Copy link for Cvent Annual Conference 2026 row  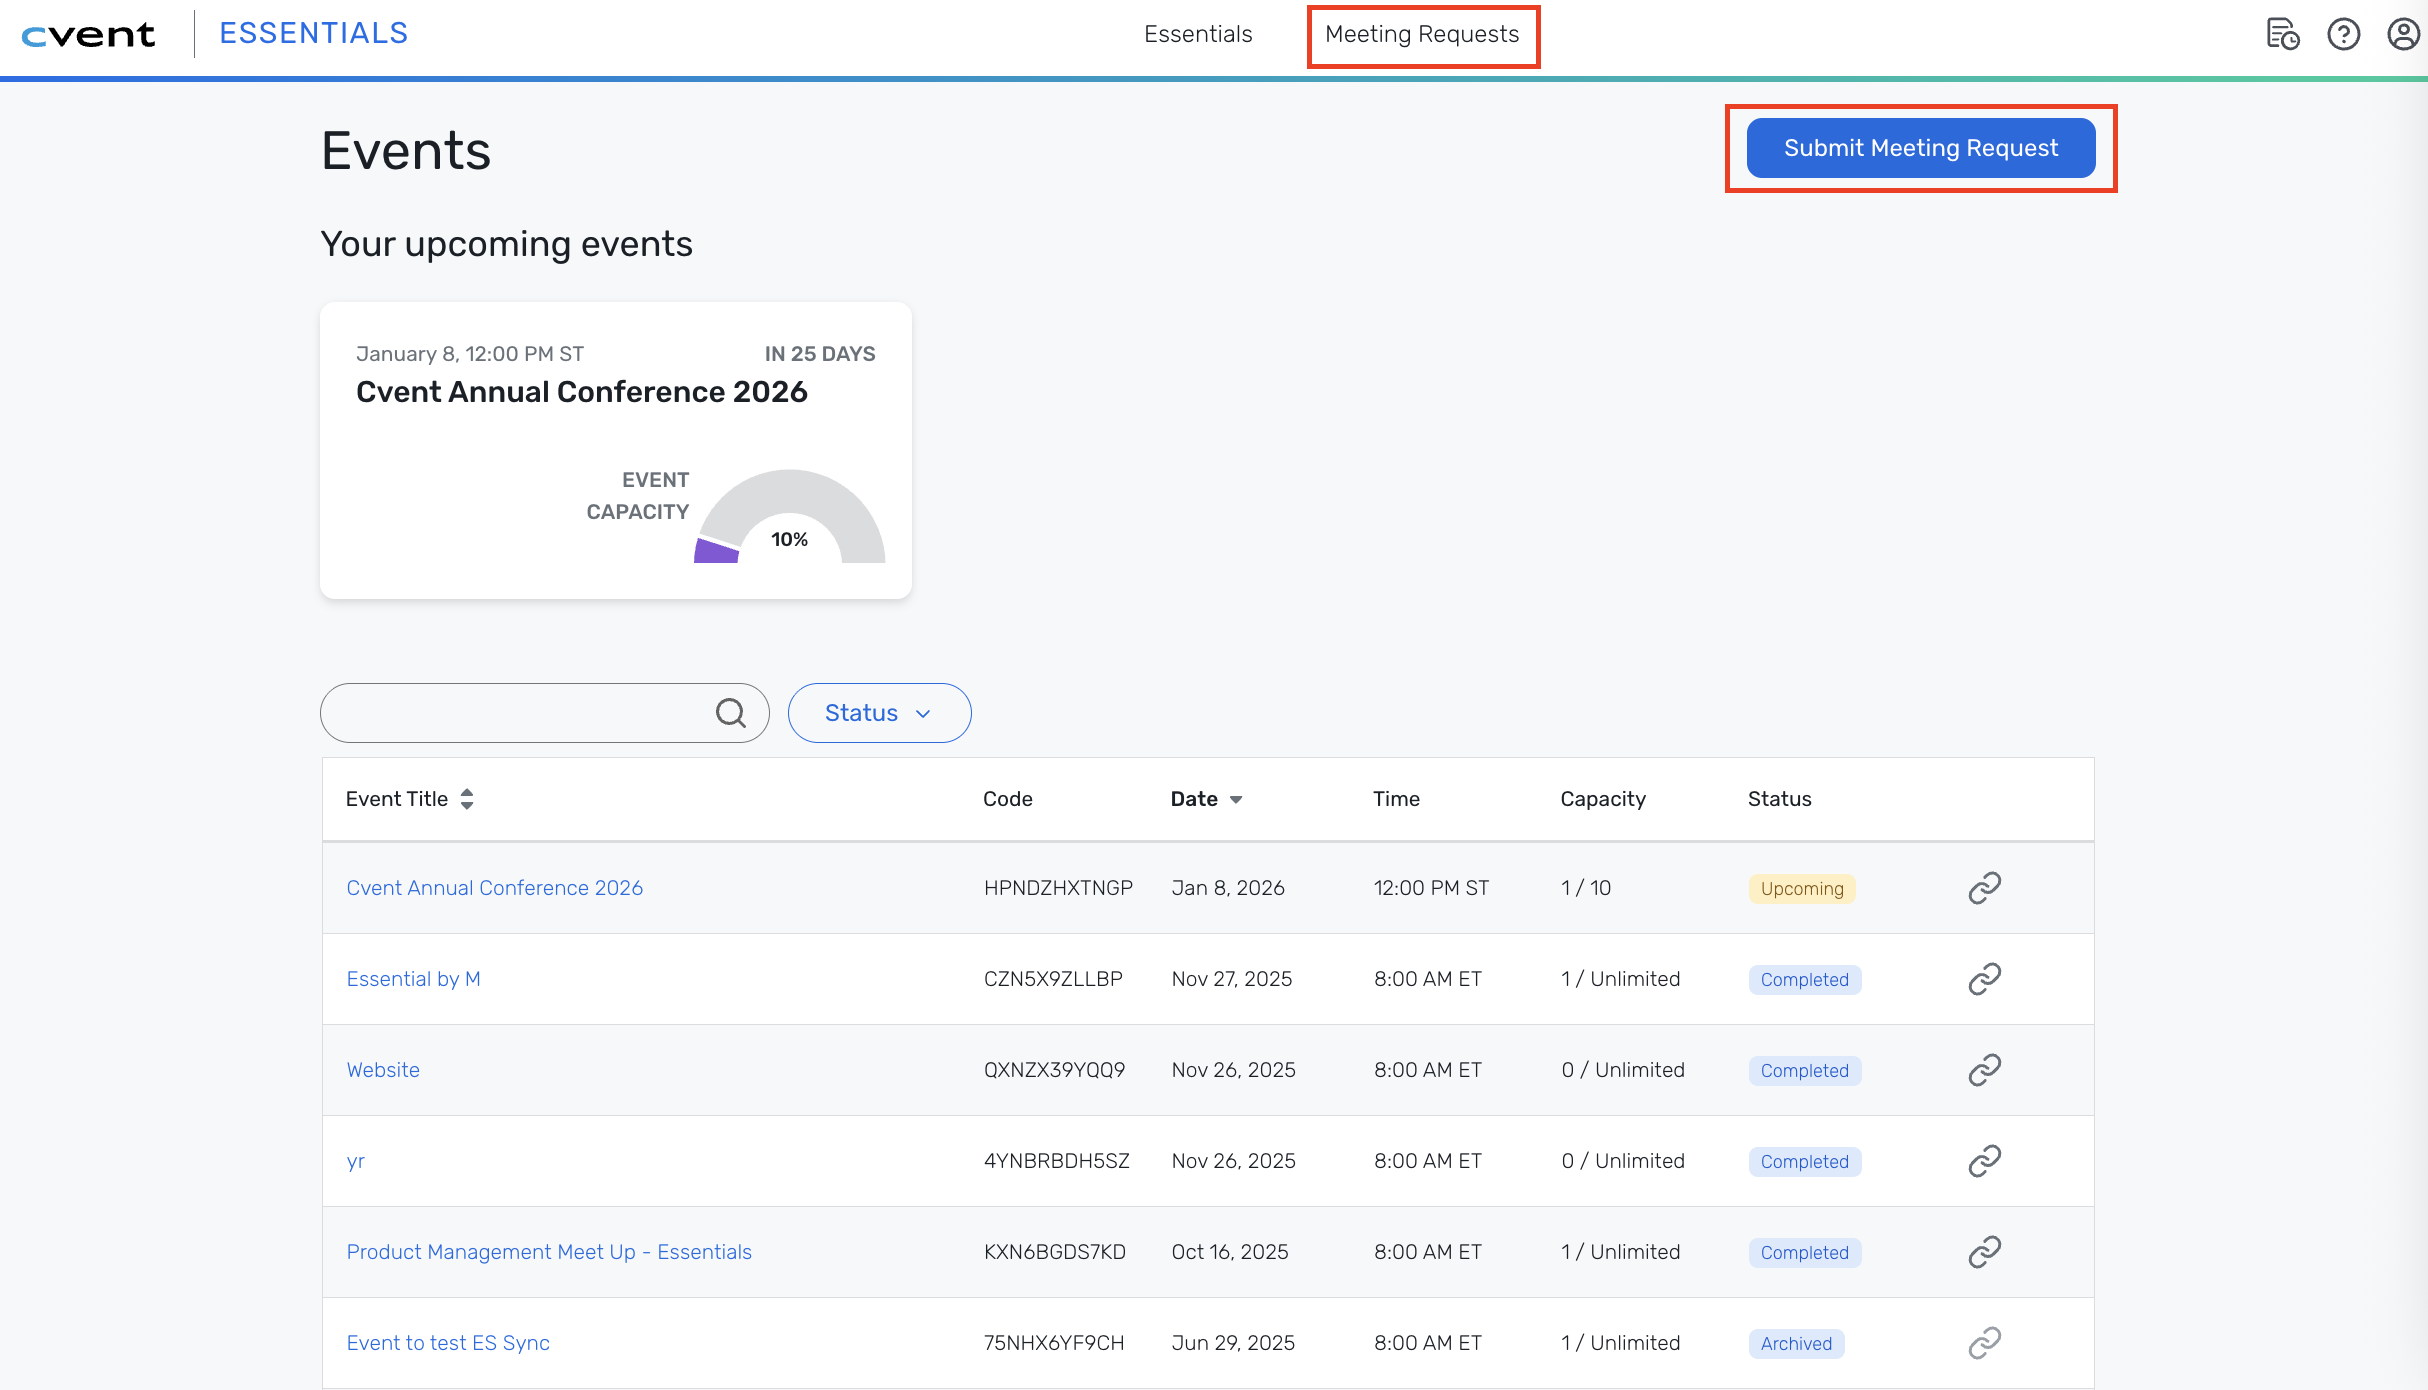click(1984, 888)
